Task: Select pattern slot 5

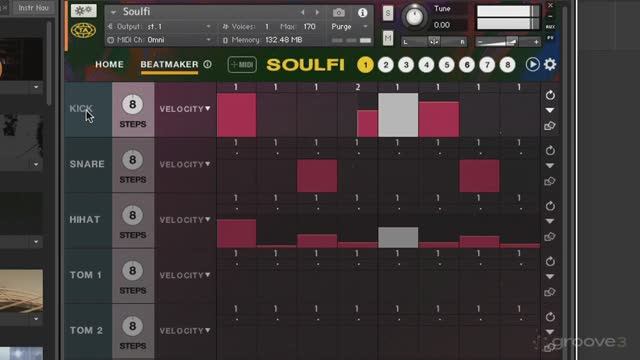Action: [x=447, y=64]
